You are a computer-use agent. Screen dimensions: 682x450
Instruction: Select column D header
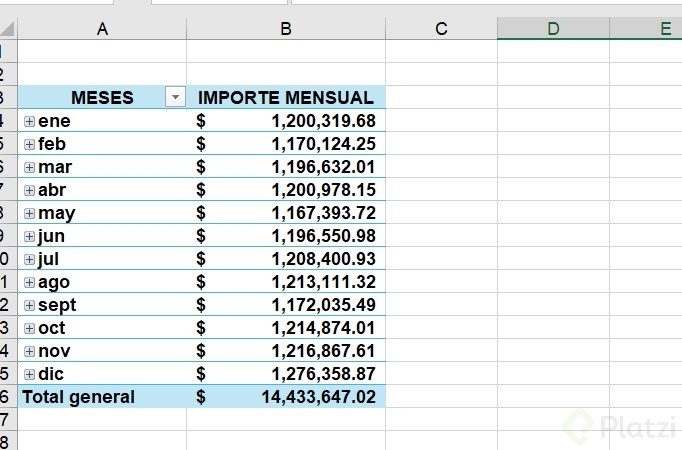click(553, 29)
